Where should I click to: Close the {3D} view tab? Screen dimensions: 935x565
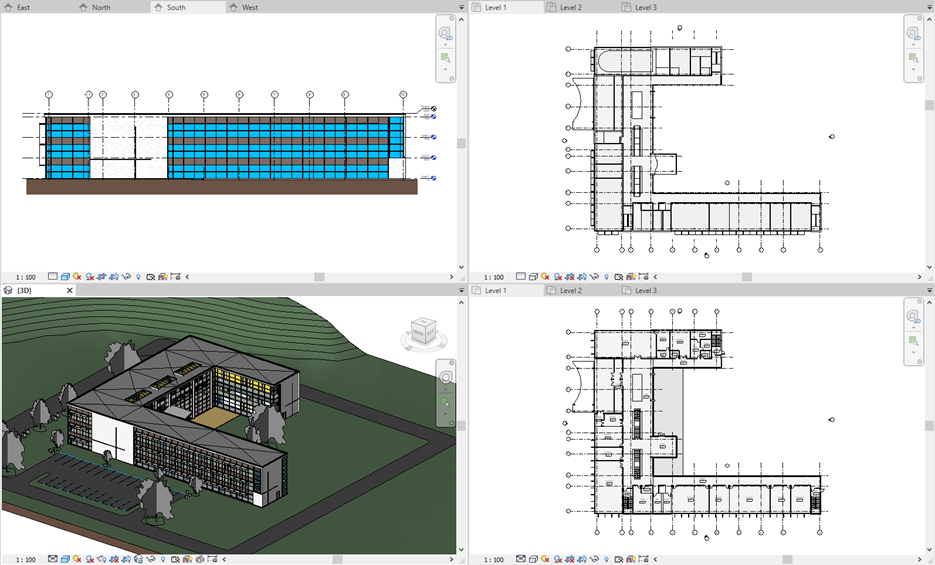[70, 290]
